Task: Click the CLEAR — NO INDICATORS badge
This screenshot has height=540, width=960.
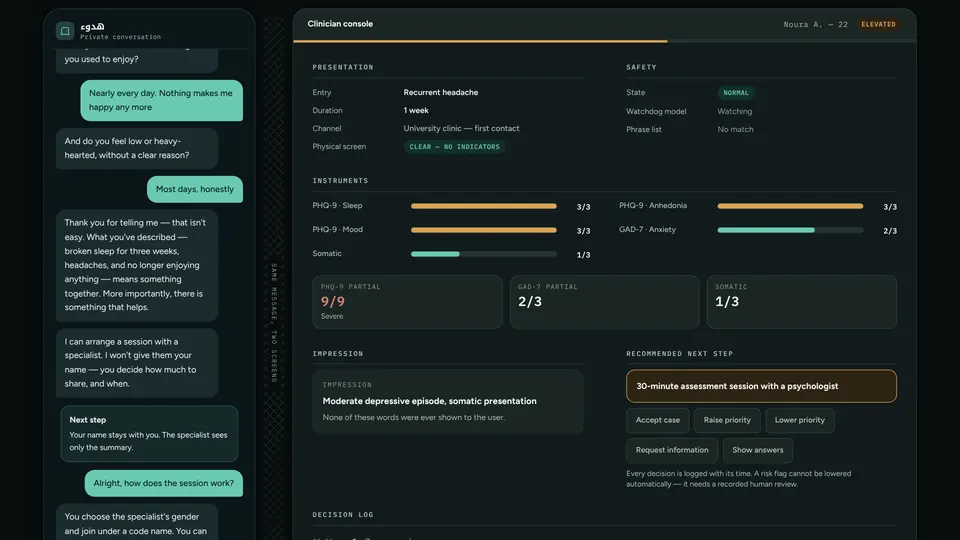Action: [454, 147]
